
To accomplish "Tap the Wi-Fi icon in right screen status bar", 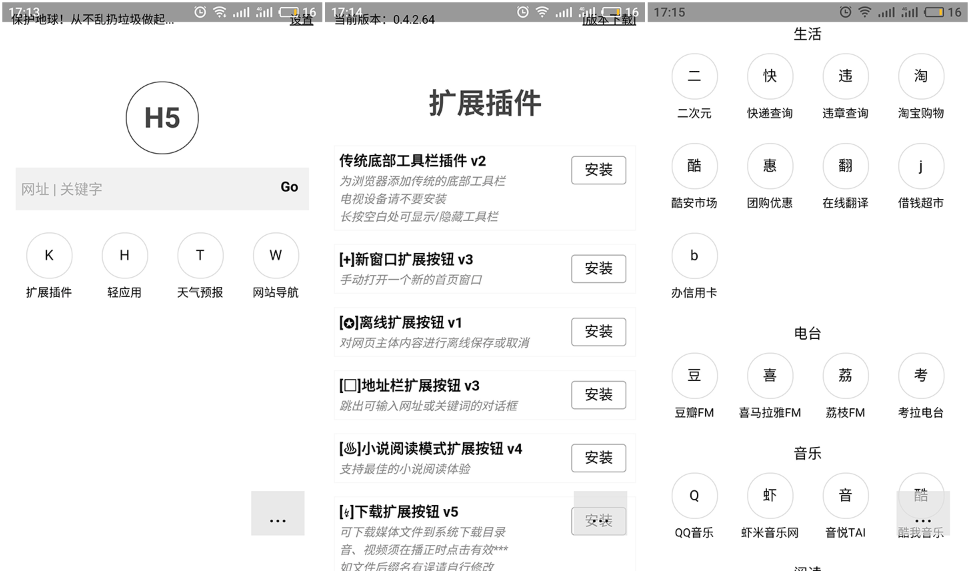I will pyautogui.click(x=865, y=12).
